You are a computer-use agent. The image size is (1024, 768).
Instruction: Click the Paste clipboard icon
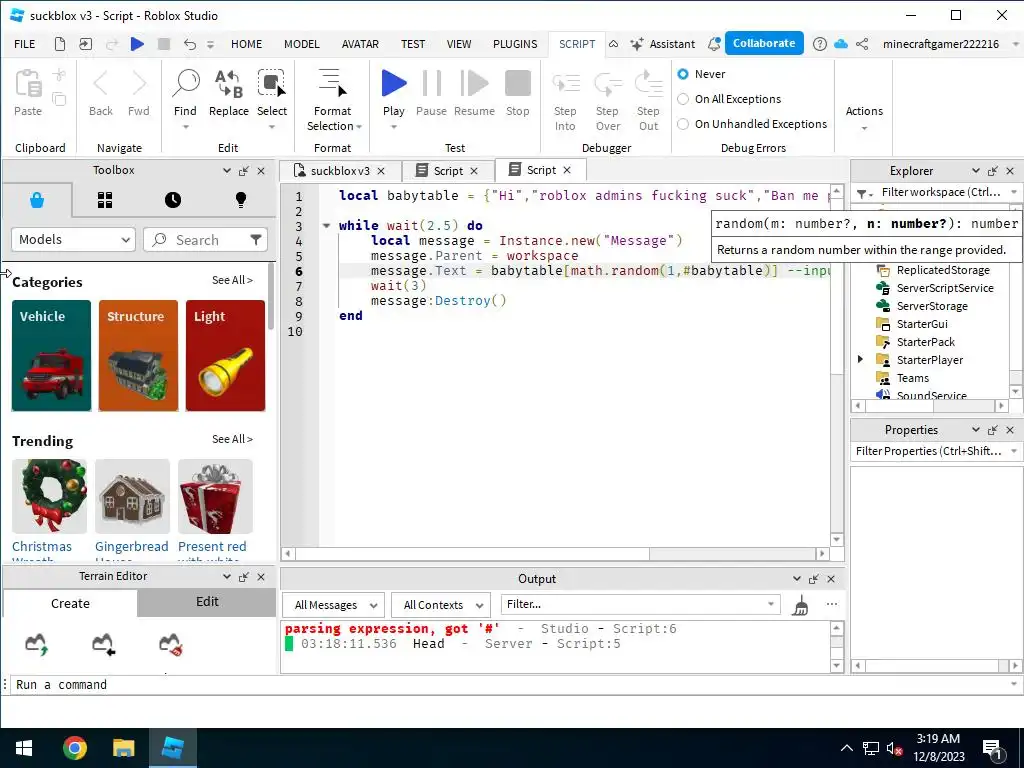coord(28,84)
